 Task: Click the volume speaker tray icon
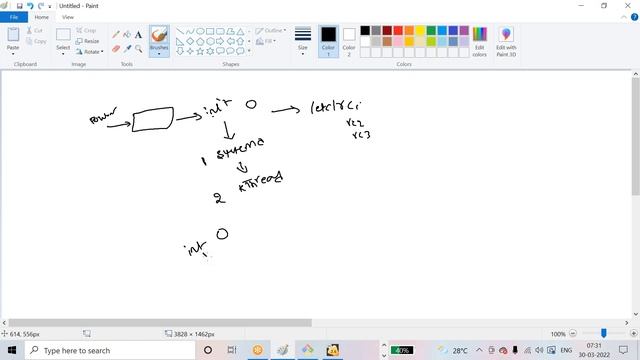[x=539, y=350]
